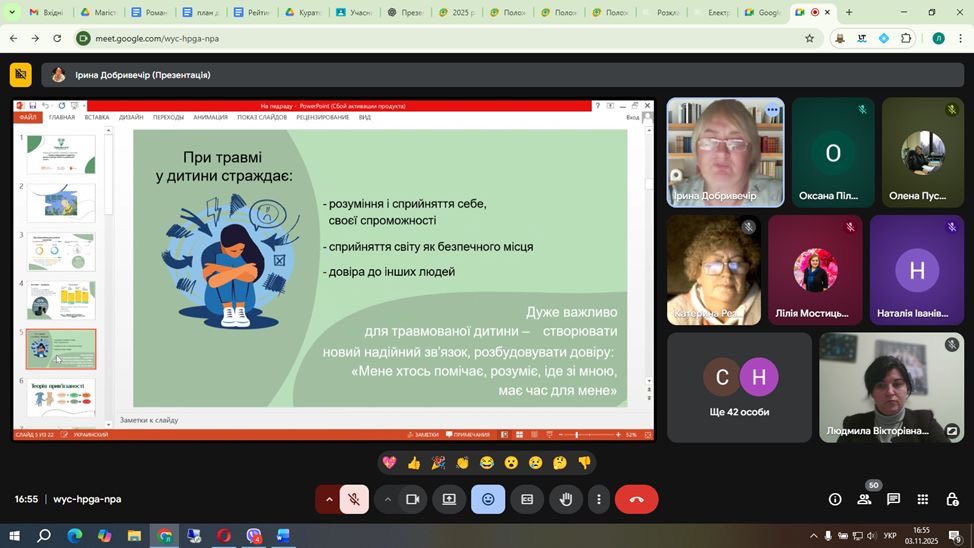Send the heart emoji reaction
Screen dimensions: 974x548
[x=389, y=462]
